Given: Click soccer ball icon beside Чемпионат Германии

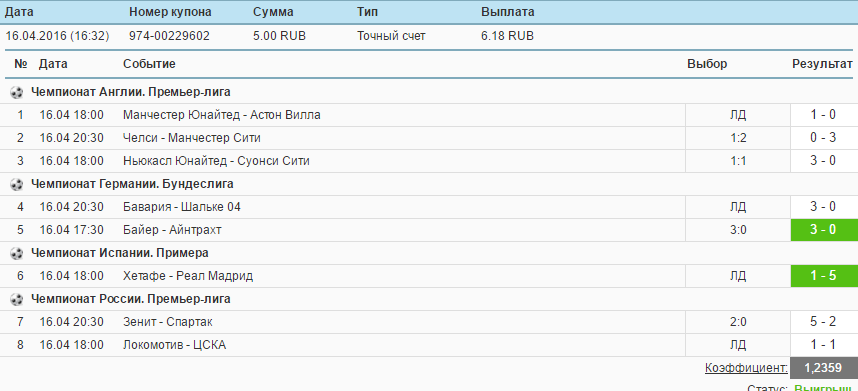Looking at the screenshot, I should [17, 184].
